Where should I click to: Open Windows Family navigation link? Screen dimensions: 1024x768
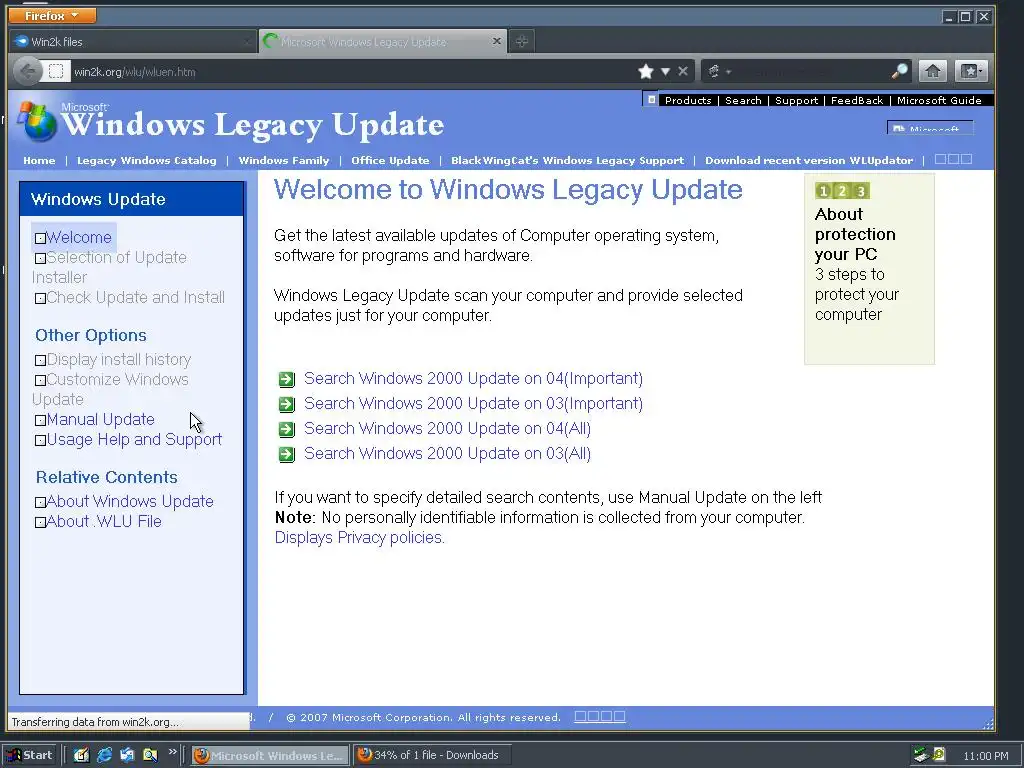pyautogui.click(x=283, y=160)
